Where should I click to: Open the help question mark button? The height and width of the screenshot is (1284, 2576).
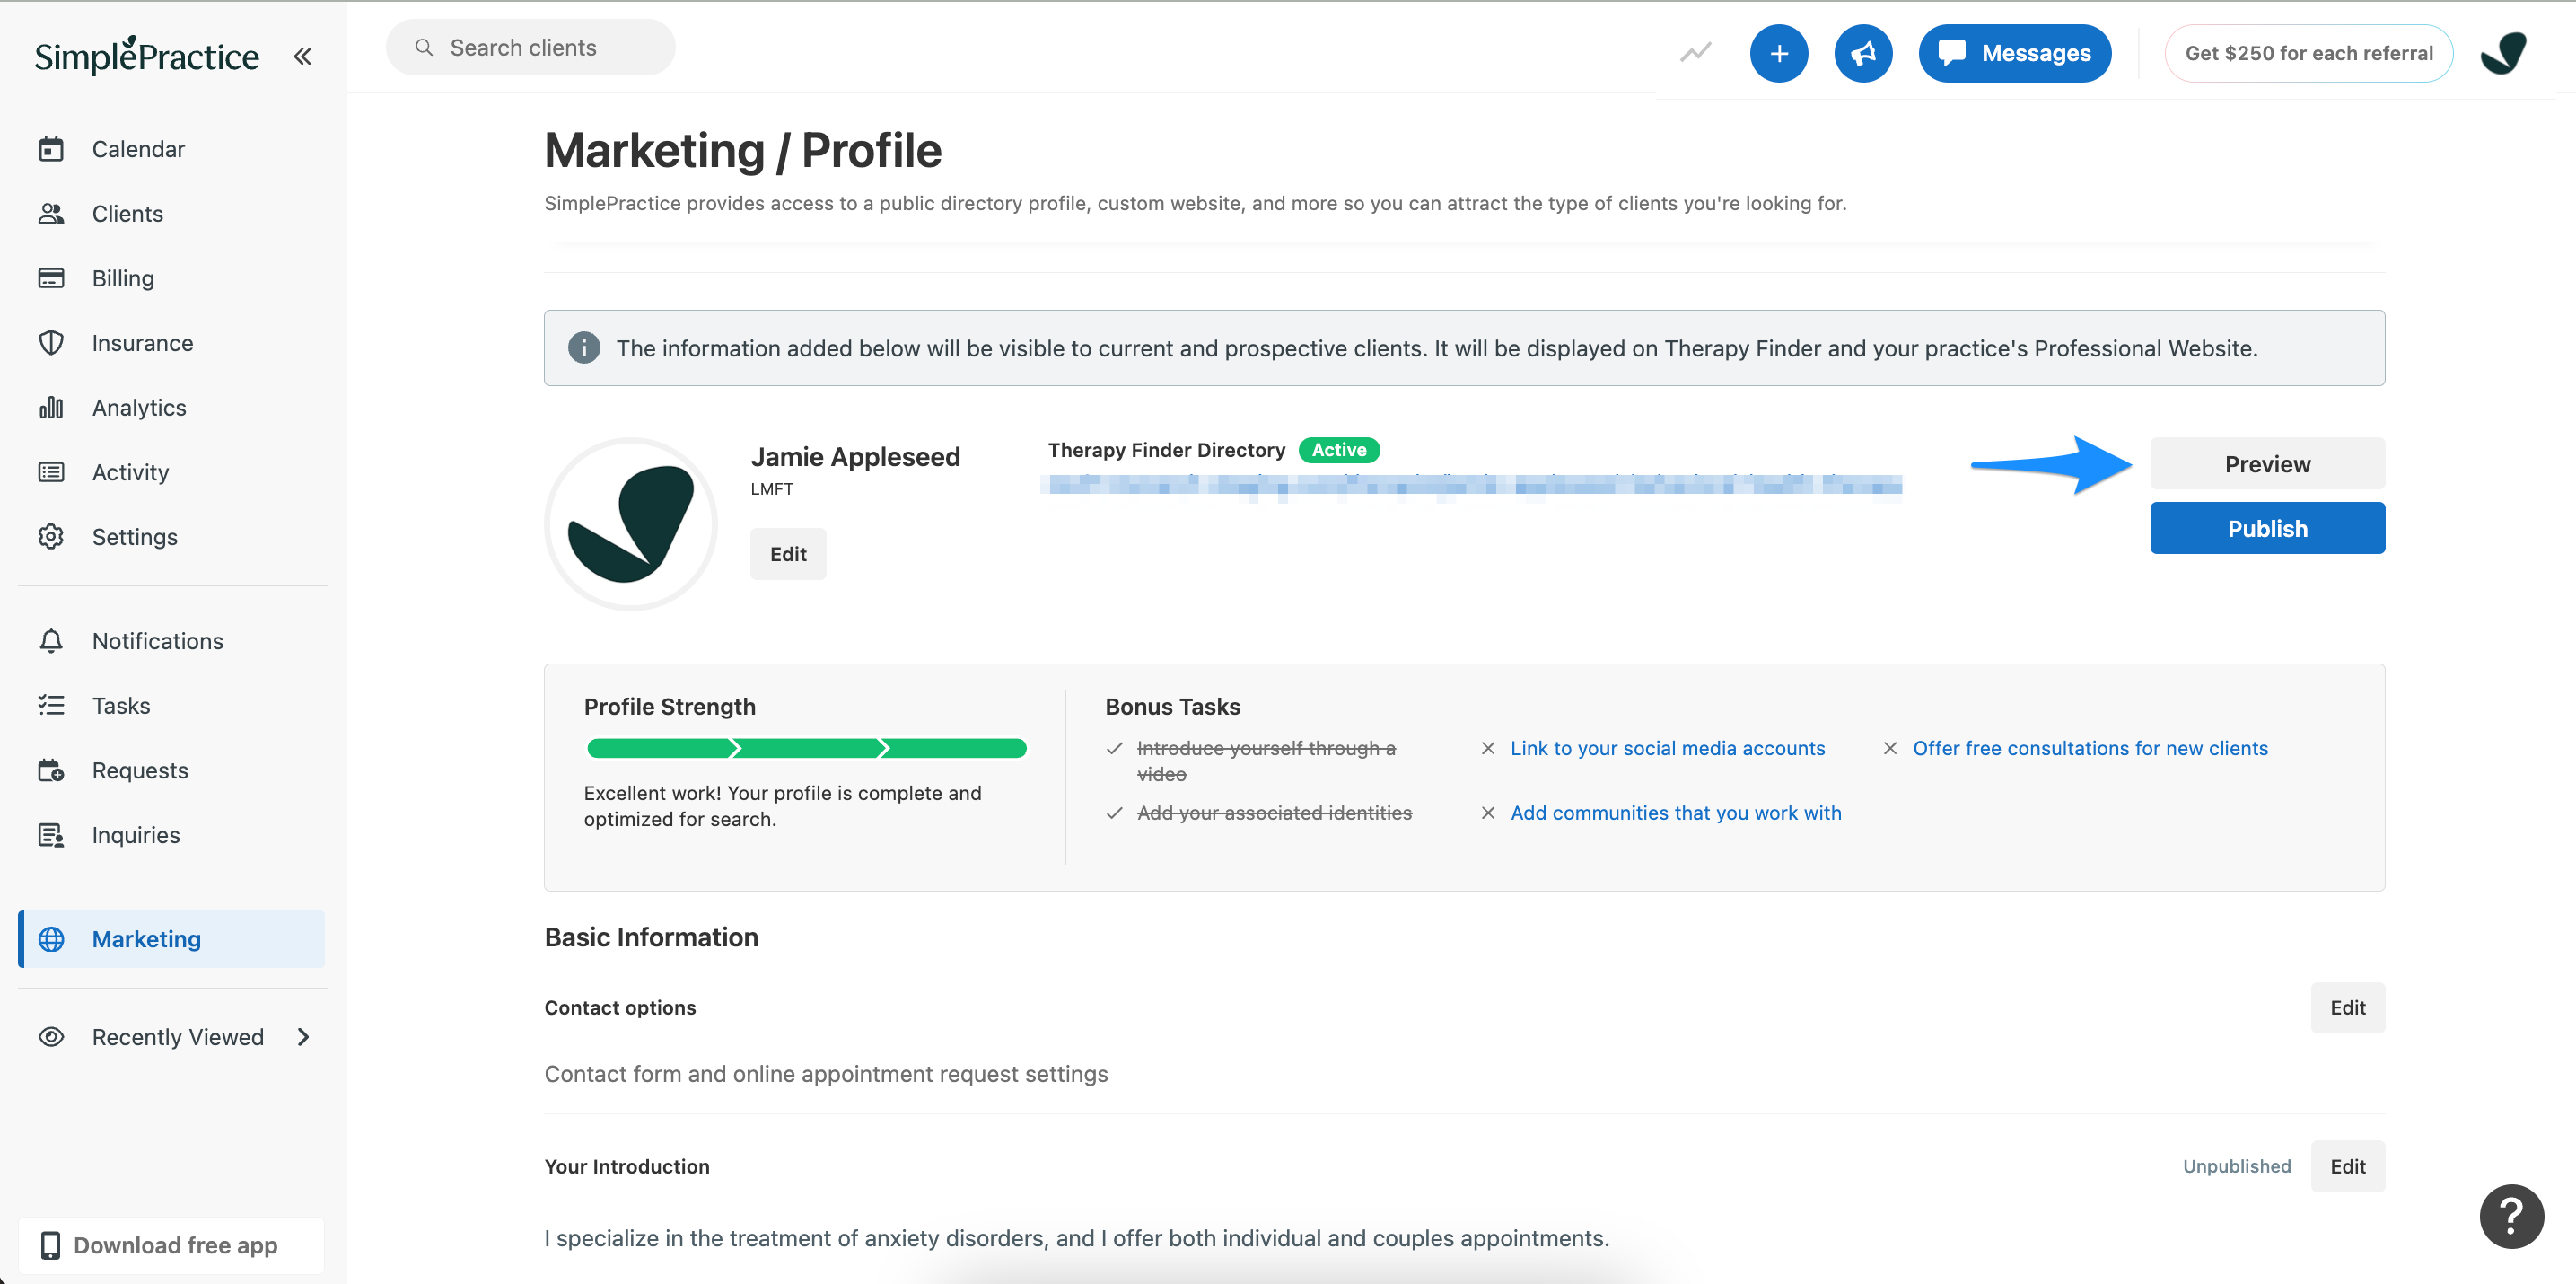pyautogui.click(x=2511, y=1215)
